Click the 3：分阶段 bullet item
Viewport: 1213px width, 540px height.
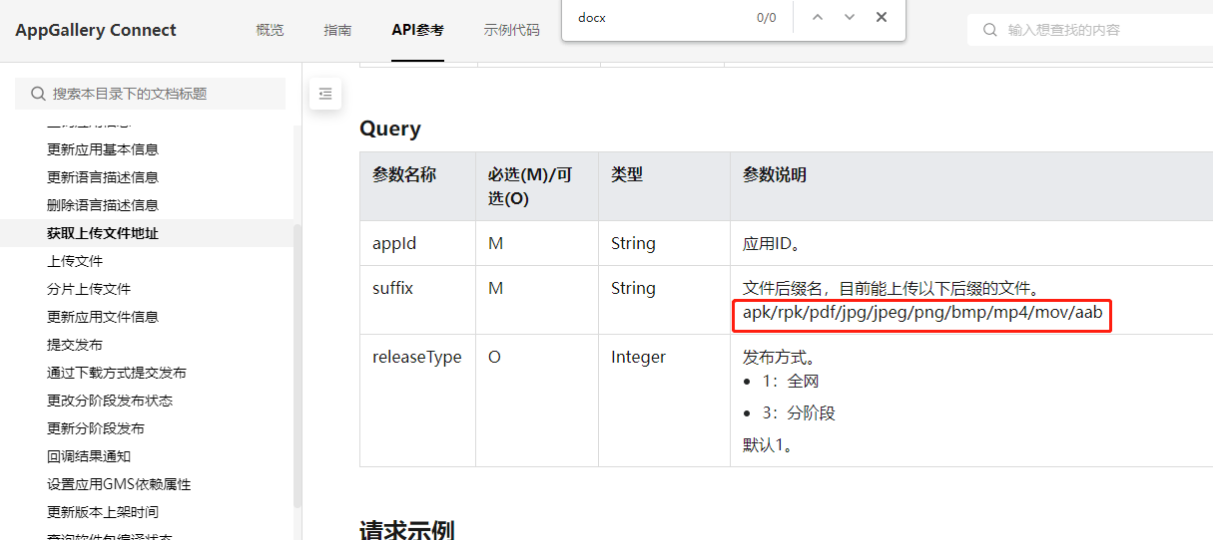coord(798,413)
